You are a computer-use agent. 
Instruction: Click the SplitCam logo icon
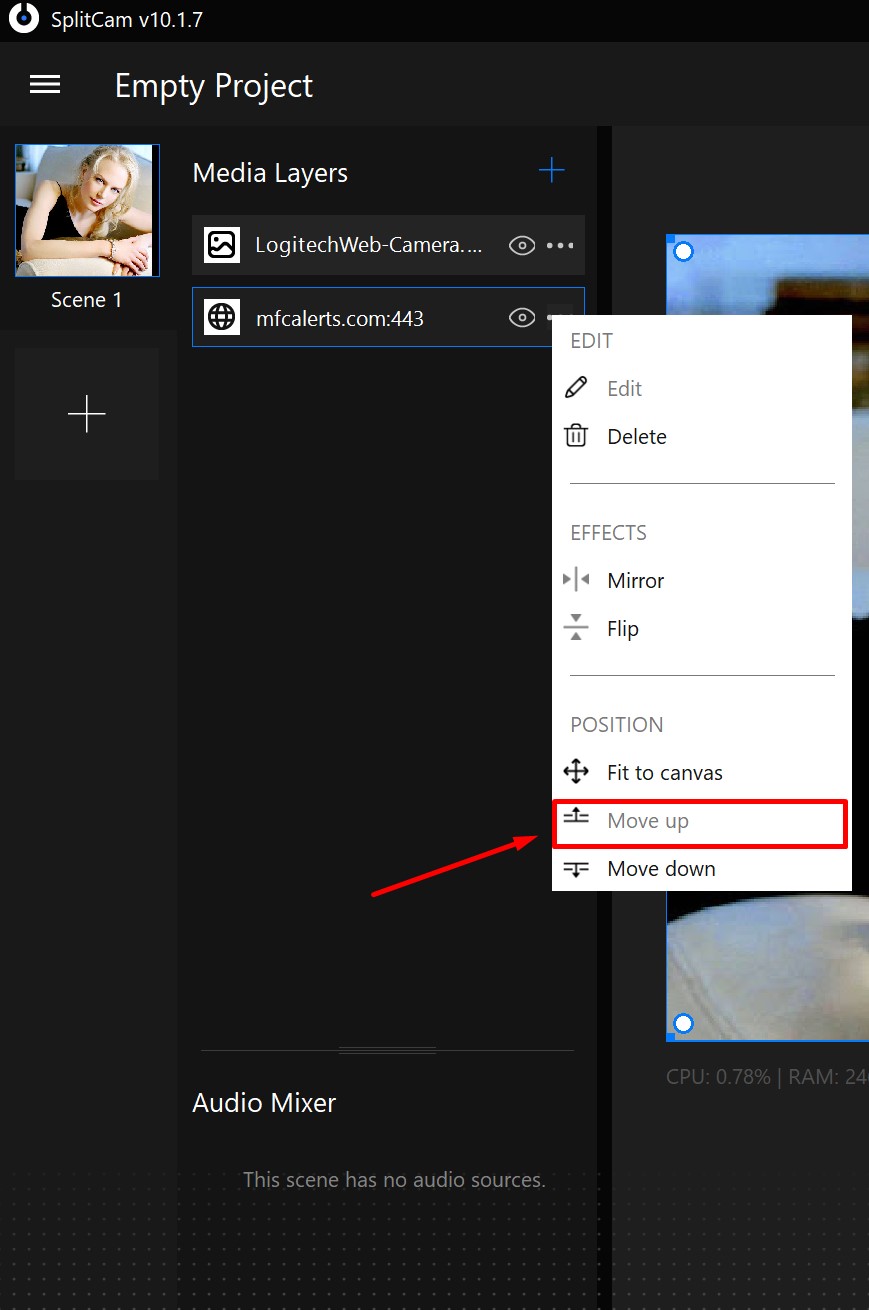[22, 18]
